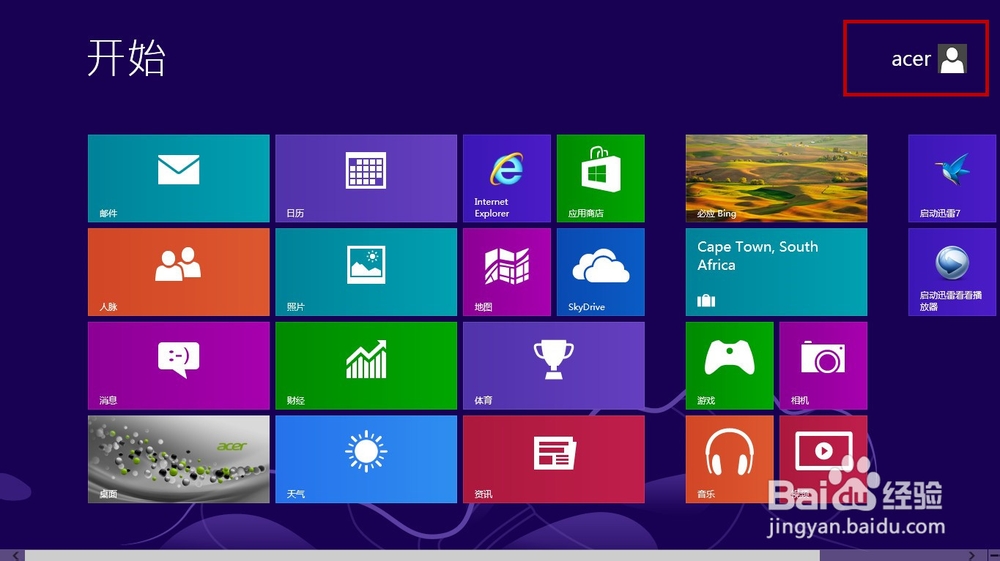Open the 音乐 Music headphones tile
The width and height of the screenshot is (1000, 561).
(x=730, y=459)
